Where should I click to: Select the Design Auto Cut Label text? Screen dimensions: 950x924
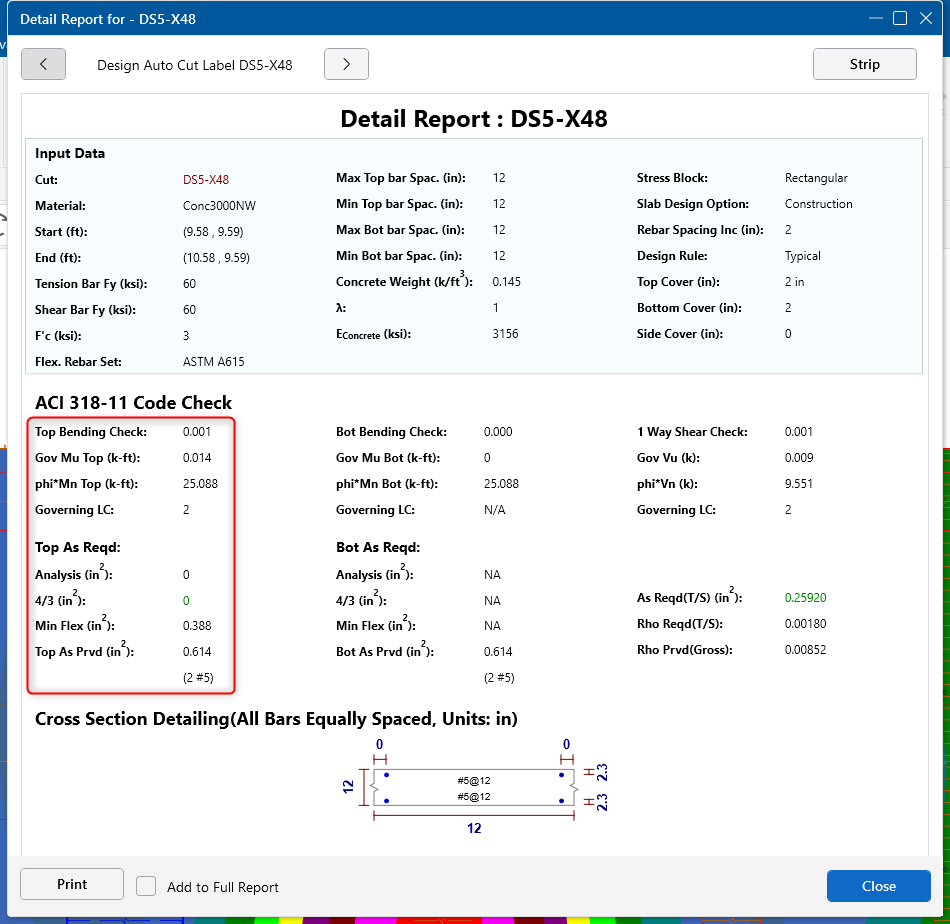tap(194, 65)
